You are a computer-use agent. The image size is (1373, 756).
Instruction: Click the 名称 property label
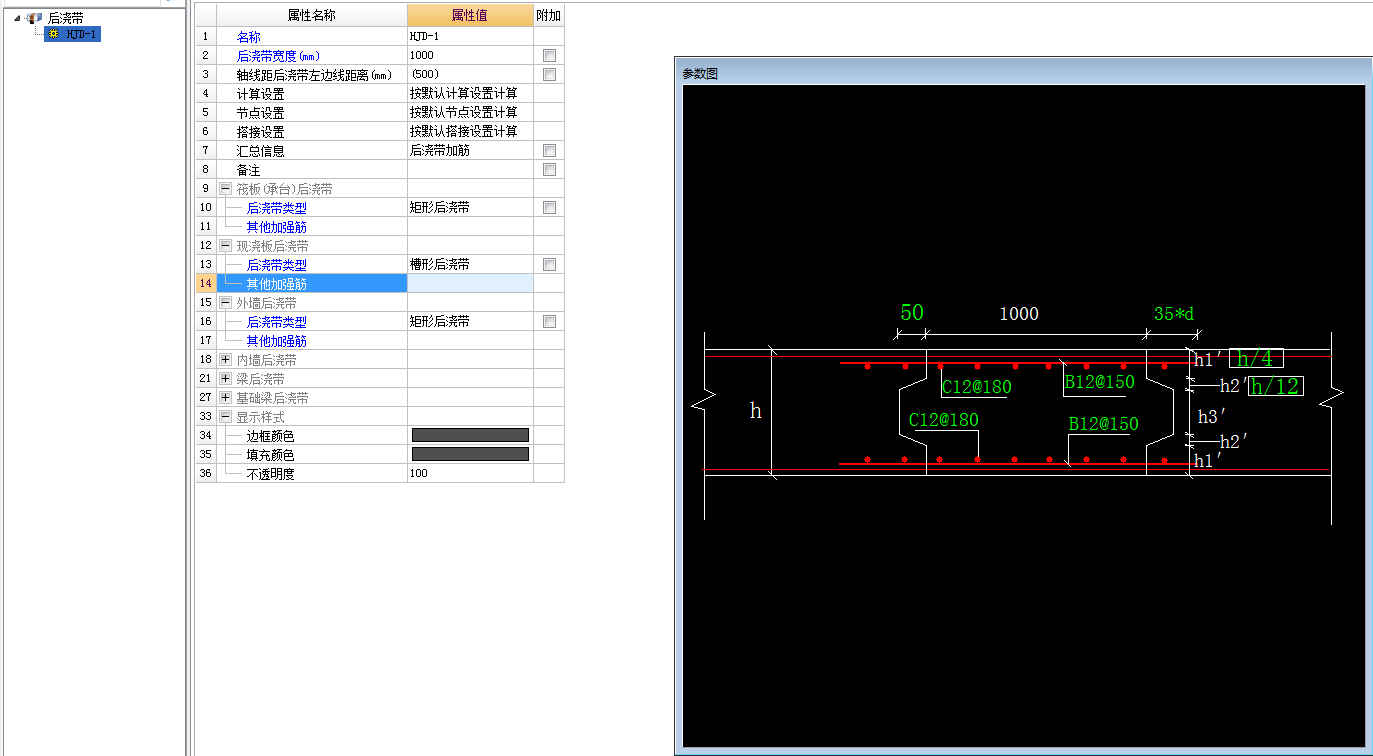pyautogui.click(x=249, y=37)
